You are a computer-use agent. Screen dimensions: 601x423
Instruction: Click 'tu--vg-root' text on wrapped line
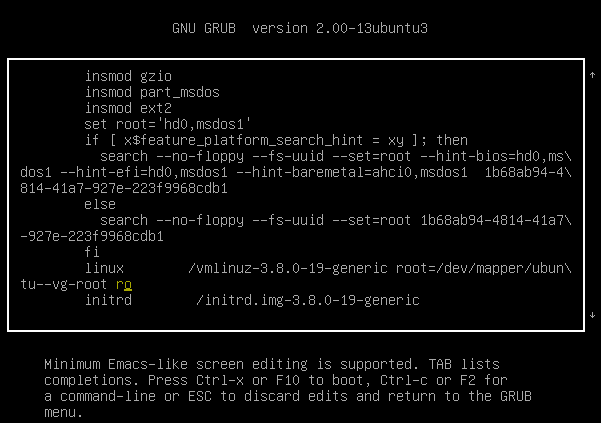click(64, 284)
